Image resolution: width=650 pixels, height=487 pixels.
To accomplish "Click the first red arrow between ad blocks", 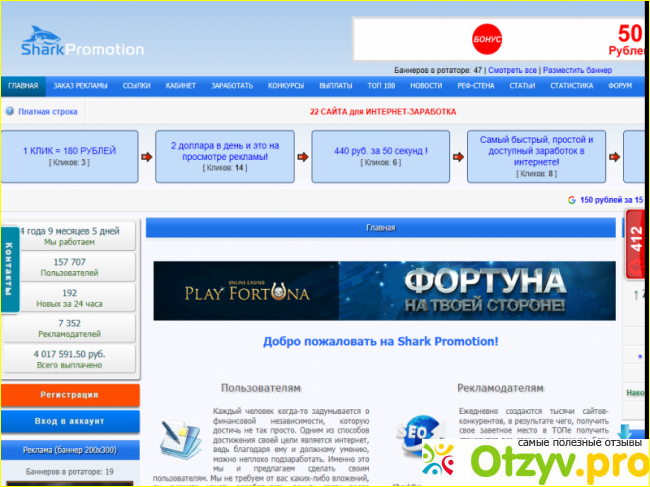I will coord(147,157).
